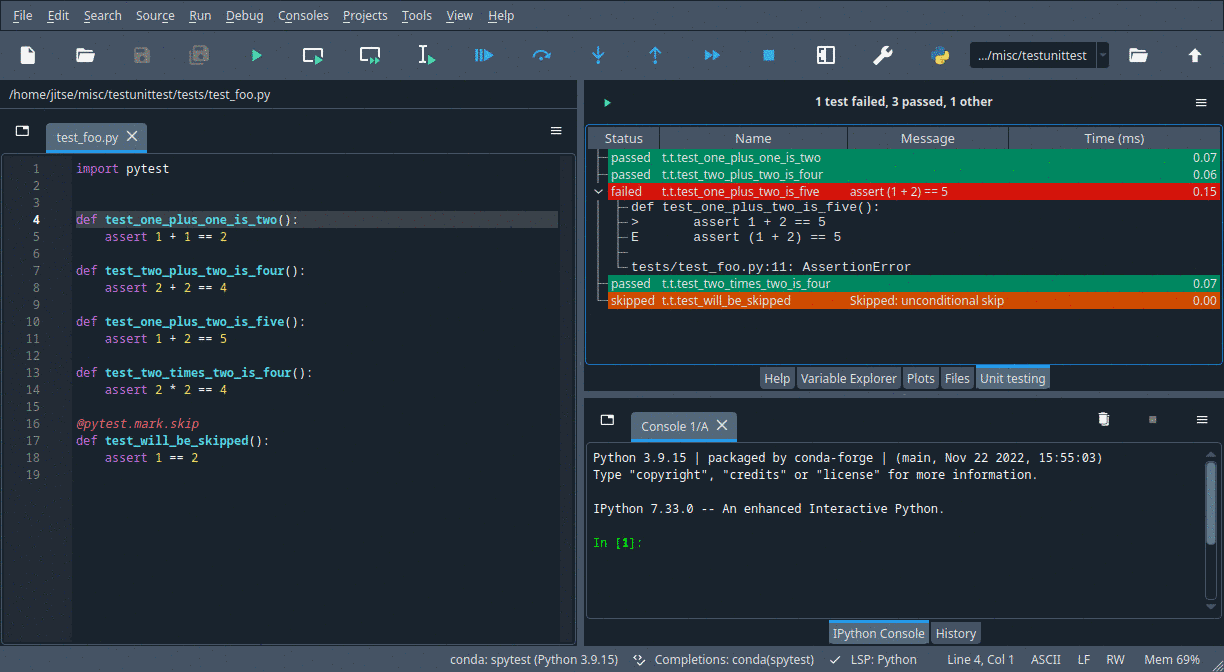The image size is (1224, 672).
Task: Run tests with the green arrow in Unit testing
Action: tap(607, 101)
